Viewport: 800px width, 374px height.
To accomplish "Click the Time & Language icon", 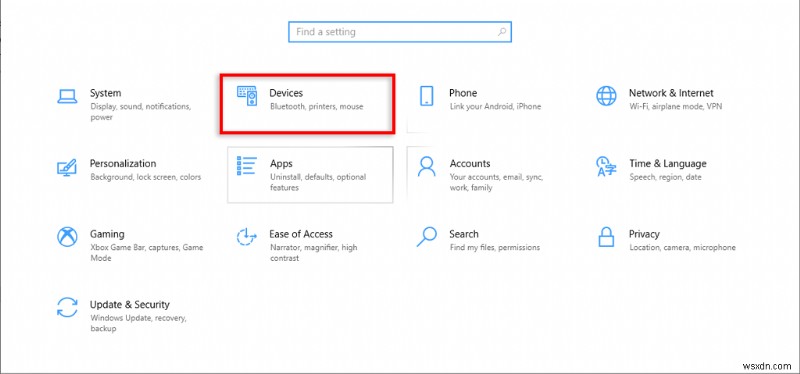I will click(x=606, y=166).
